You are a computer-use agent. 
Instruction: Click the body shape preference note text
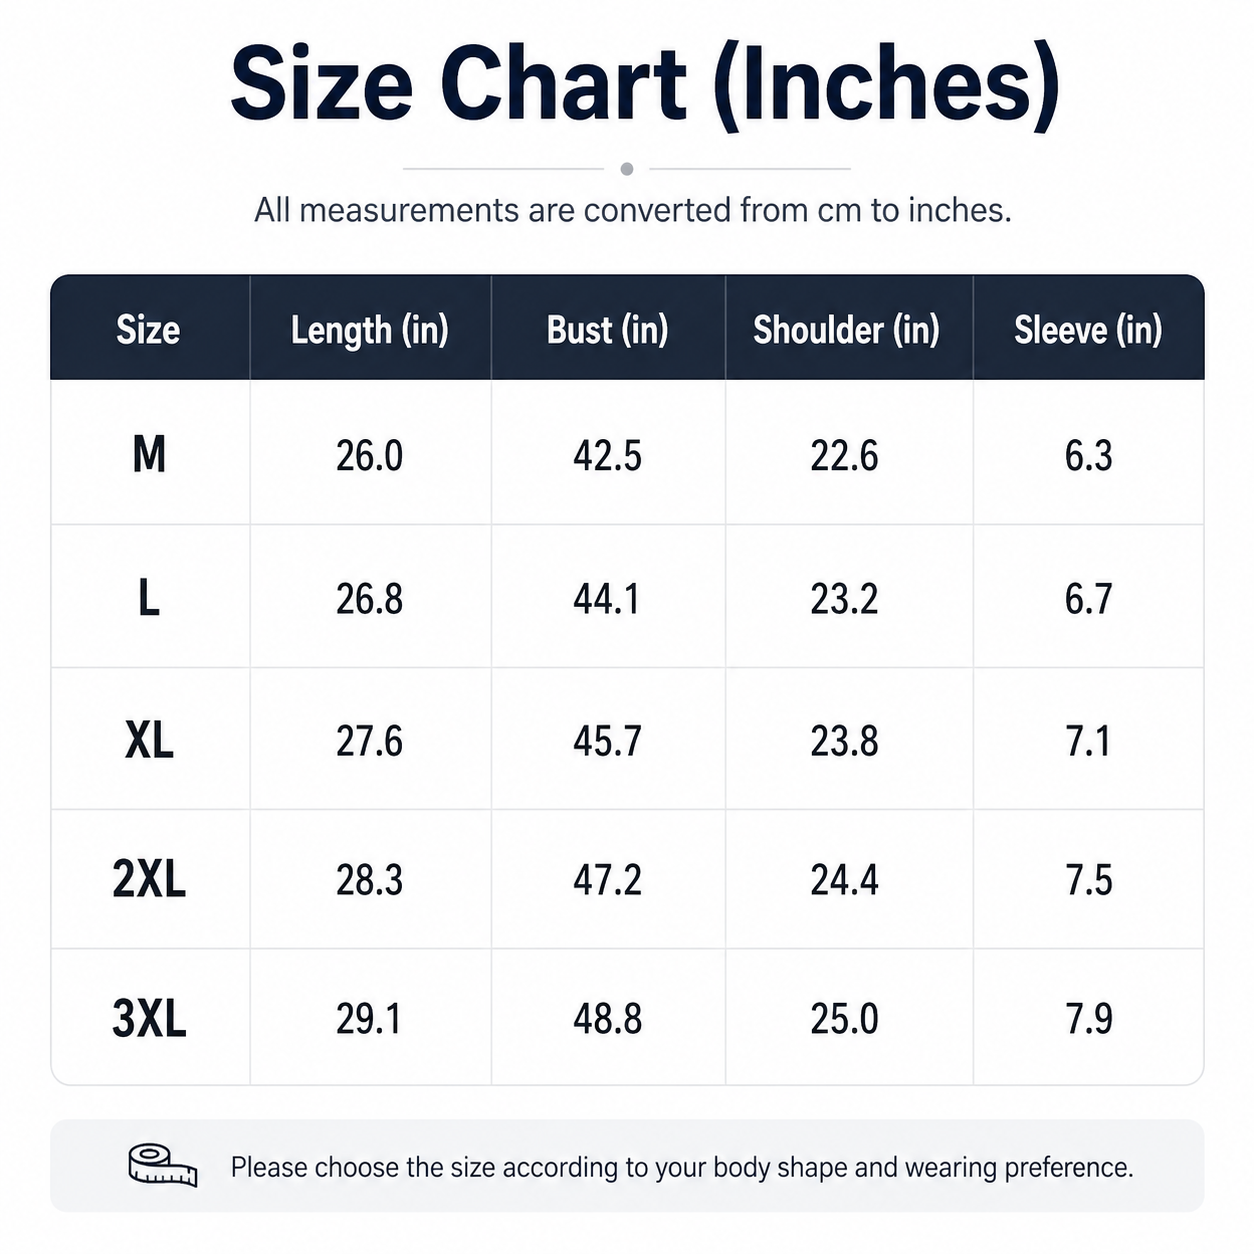[x=682, y=1167]
